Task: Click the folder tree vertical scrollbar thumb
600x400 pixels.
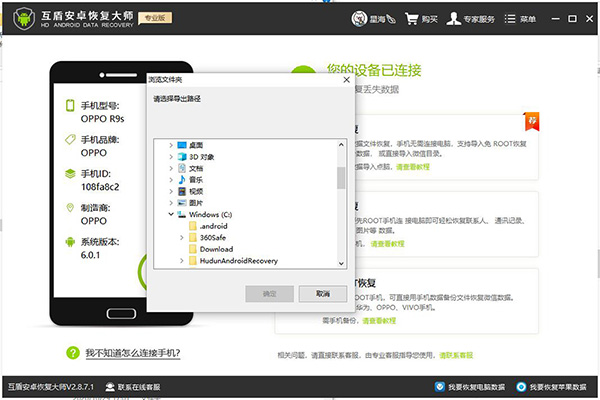Action: 341,178
